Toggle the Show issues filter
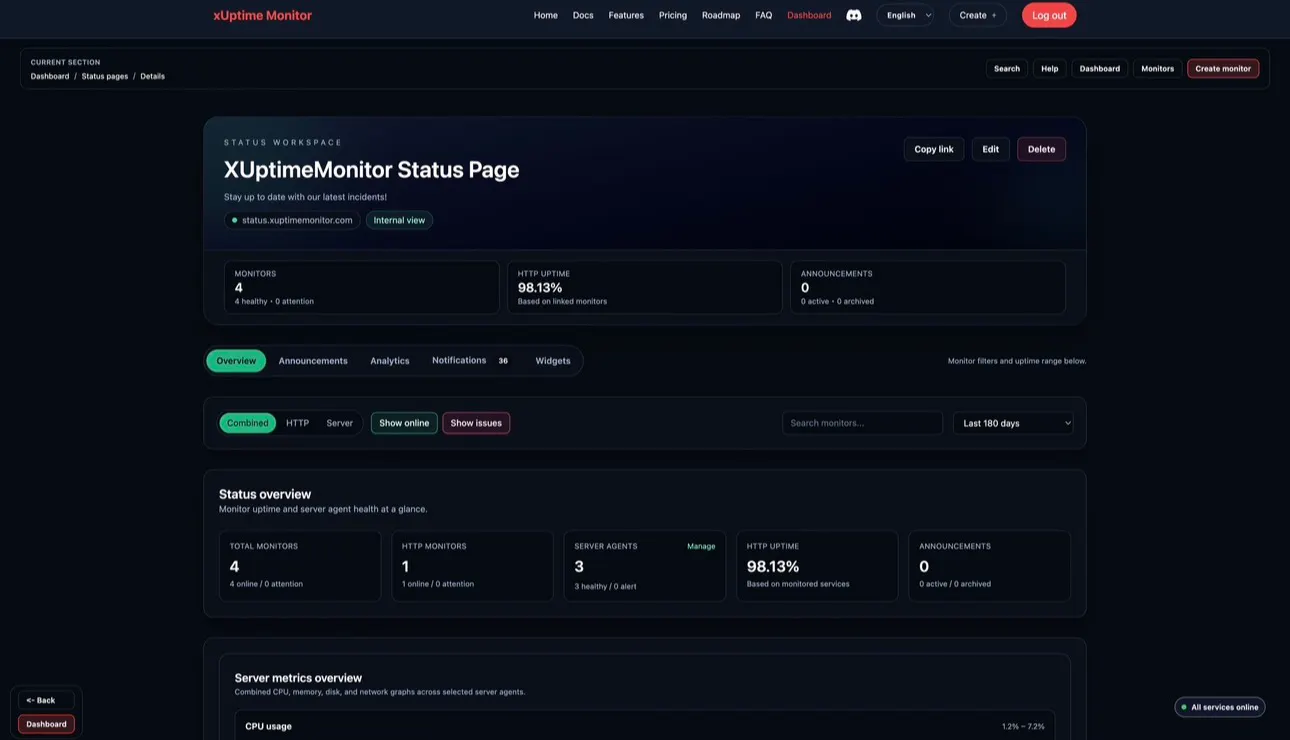The height and width of the screenshot is (740, 1290). (476, 423)
